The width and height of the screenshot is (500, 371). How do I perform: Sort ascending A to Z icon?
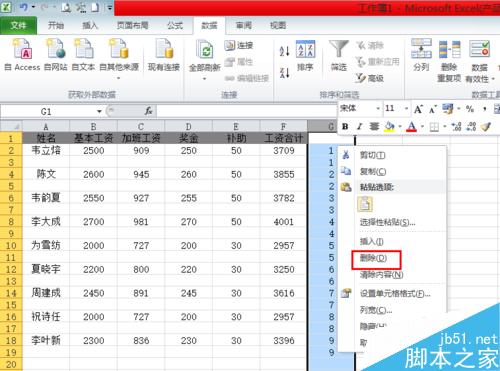[284, 51]
